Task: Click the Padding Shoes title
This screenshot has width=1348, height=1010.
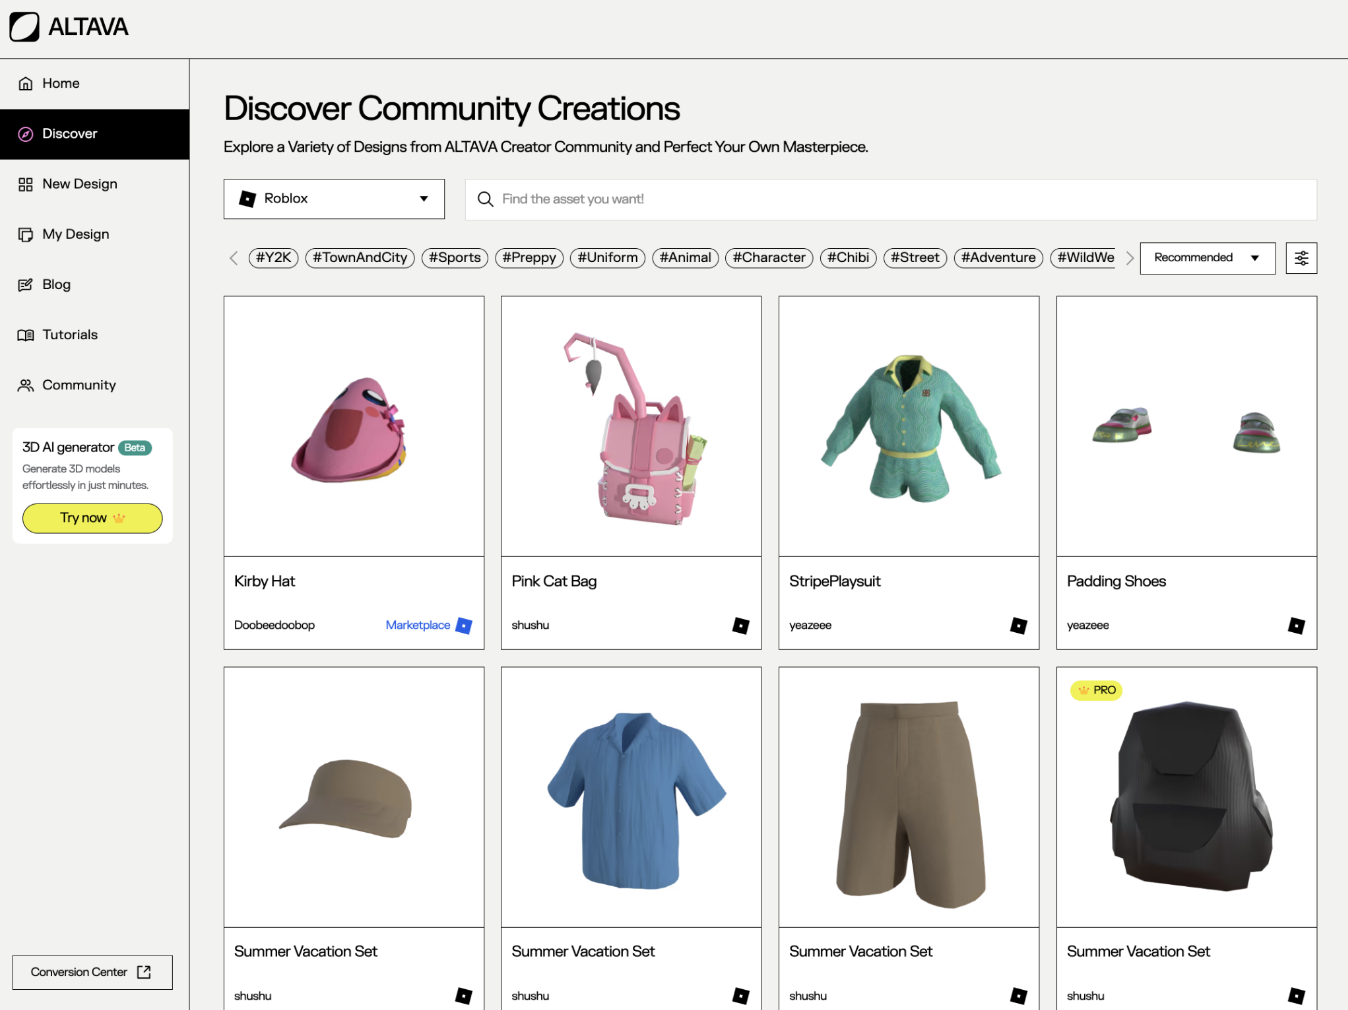Action: [x=1117, y=582]
